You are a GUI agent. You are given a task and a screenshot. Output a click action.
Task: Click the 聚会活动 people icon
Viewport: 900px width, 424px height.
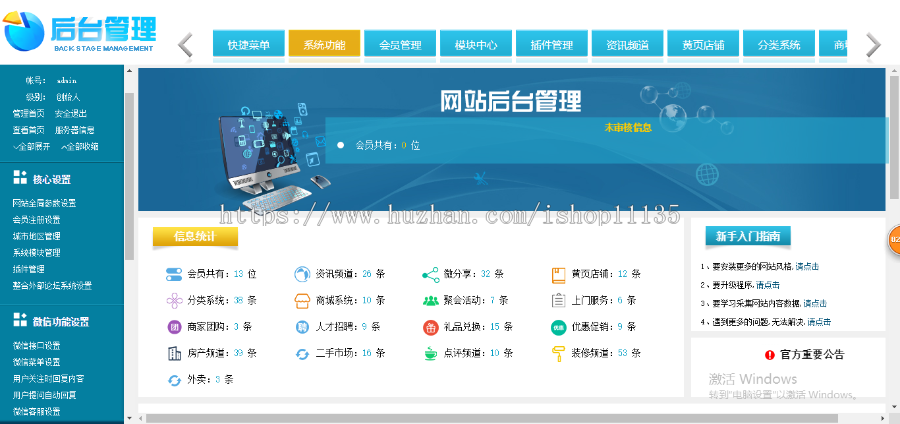(430, 301)
